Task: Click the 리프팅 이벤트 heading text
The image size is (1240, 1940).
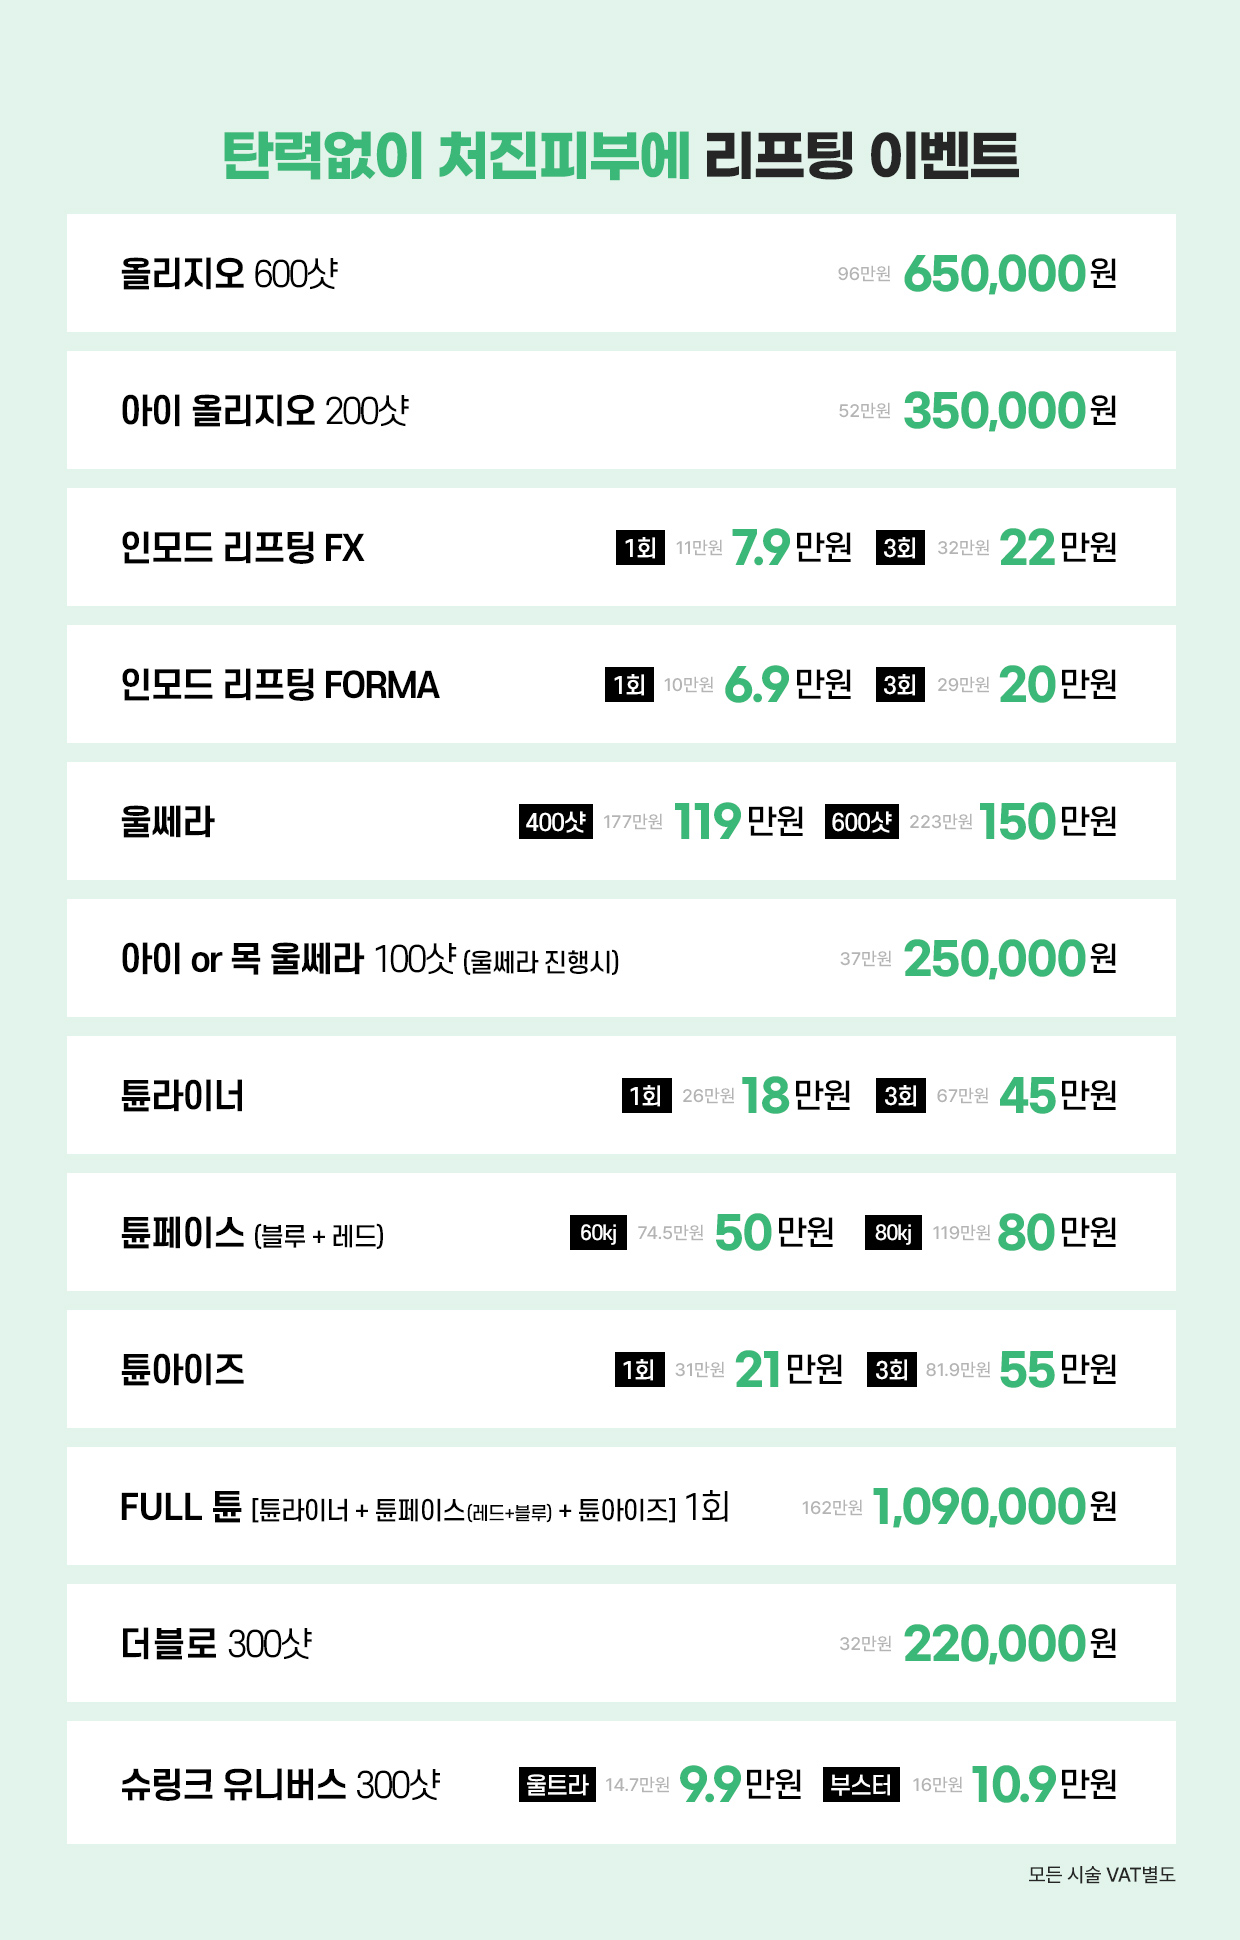Action: pos(861,156)
